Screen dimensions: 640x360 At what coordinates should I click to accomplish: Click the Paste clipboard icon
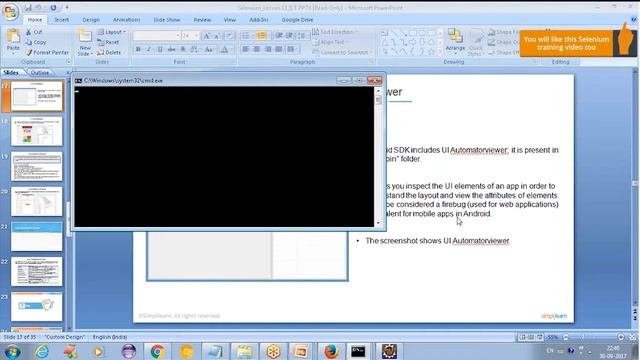pos(13,37)
